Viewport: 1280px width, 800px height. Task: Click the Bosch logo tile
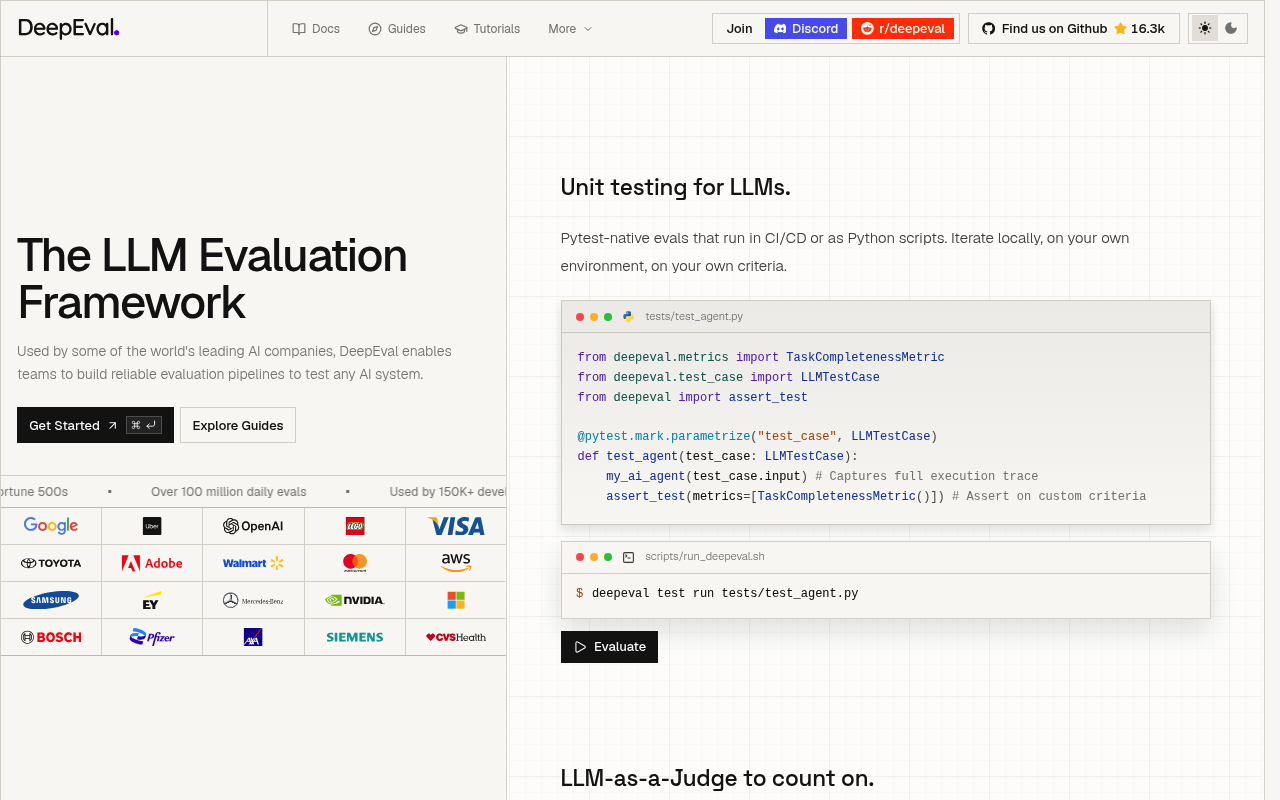(51, 637)
